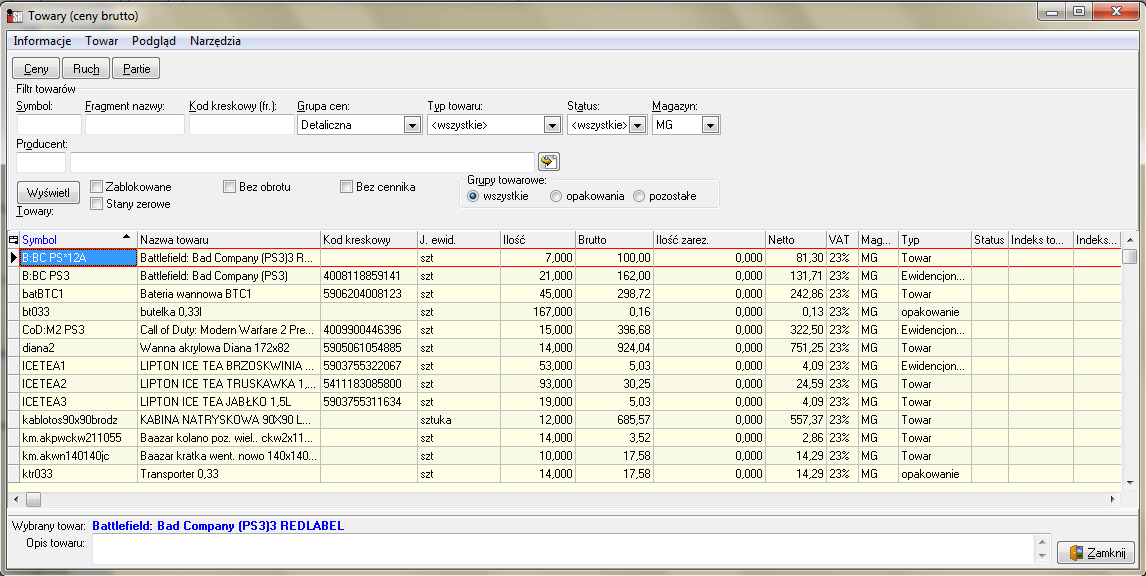Click the CoD:M2 PS3 symbol cell
The image size is (1146, 576).
point(78,330)
